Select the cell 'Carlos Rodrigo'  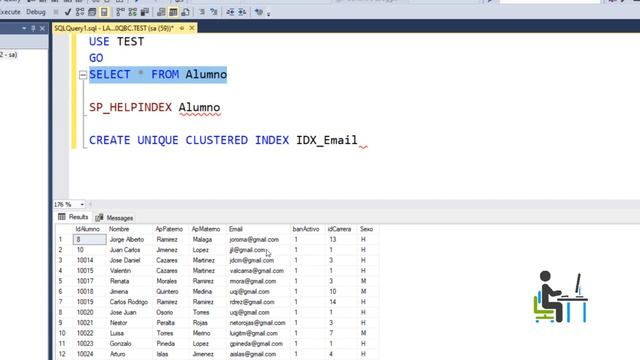130,302
